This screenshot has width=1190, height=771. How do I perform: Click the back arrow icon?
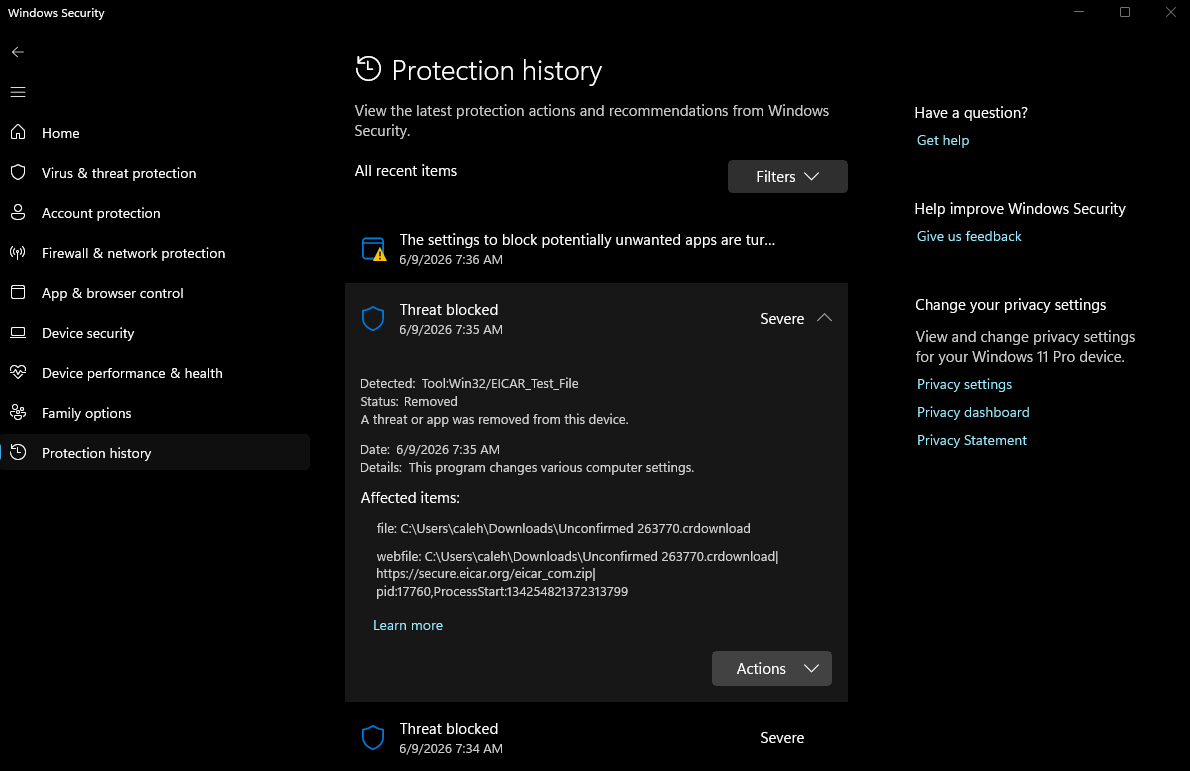[17, 52]
